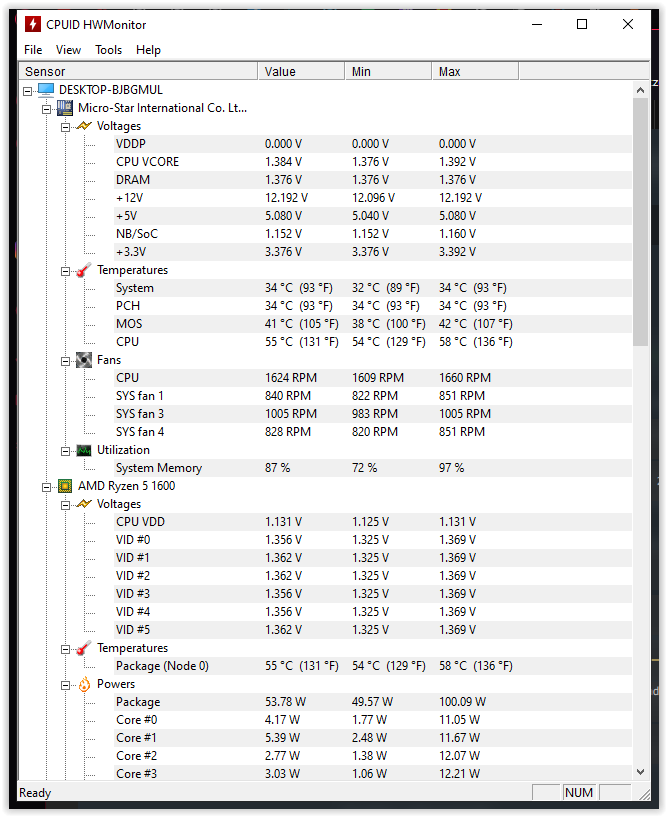Select the System Memory utilization row
The width and height of the screenshot is (667, 817).
373,468
